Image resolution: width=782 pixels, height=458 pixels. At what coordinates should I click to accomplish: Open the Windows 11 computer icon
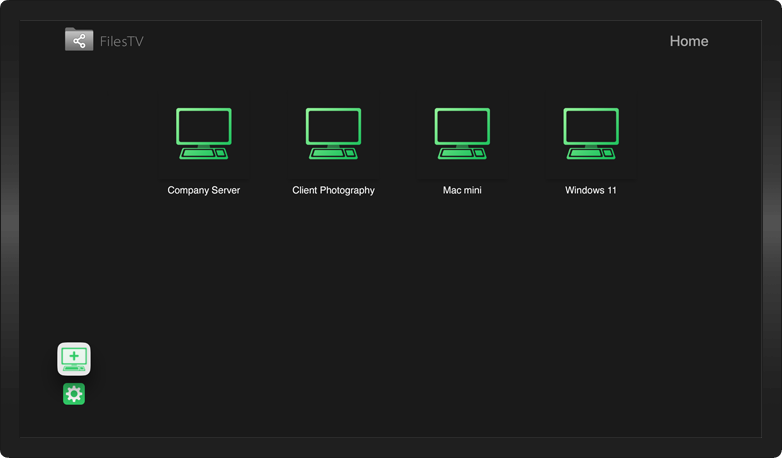coord(591,134)
